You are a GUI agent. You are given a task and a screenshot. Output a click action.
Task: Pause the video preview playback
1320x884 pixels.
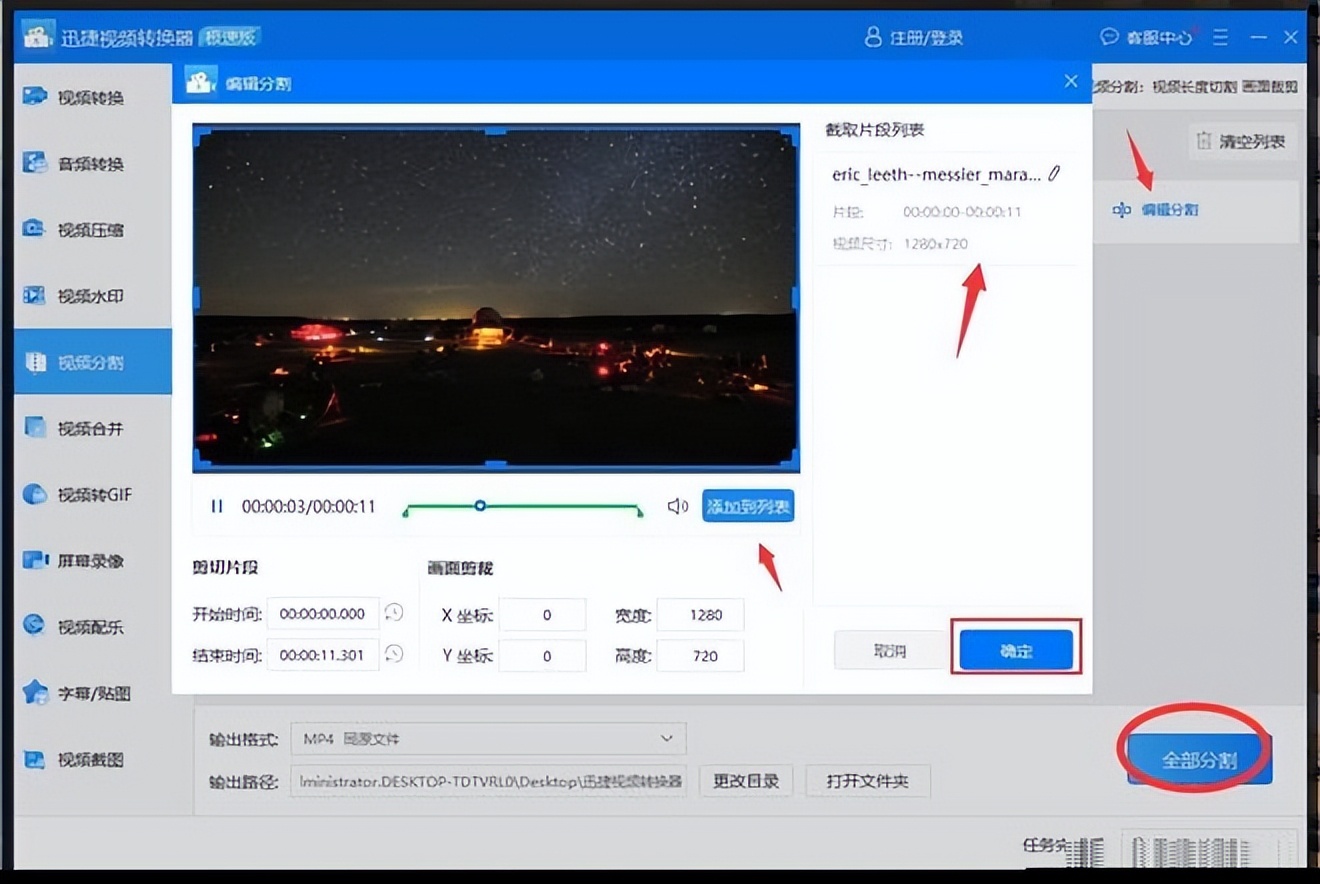pos(217,506)
